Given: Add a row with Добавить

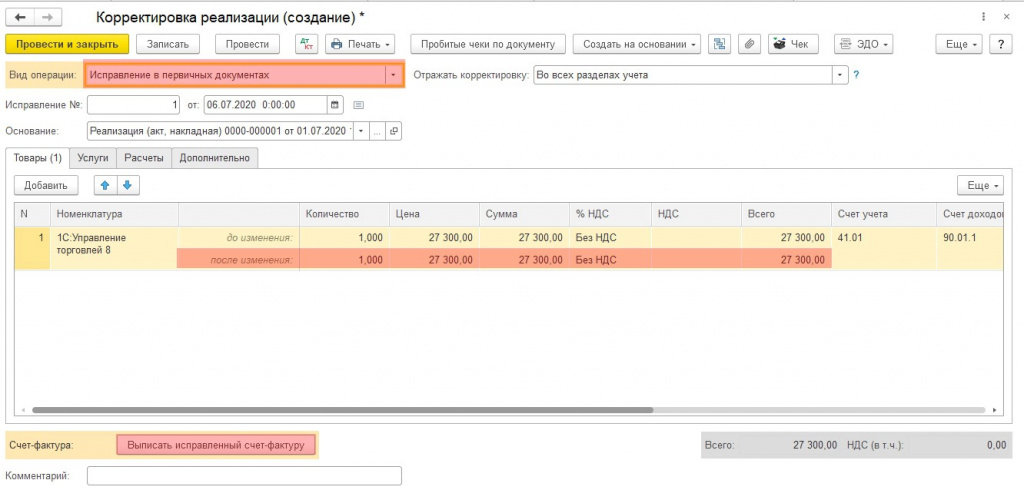Looking at the screenshot, I should 46,186.
